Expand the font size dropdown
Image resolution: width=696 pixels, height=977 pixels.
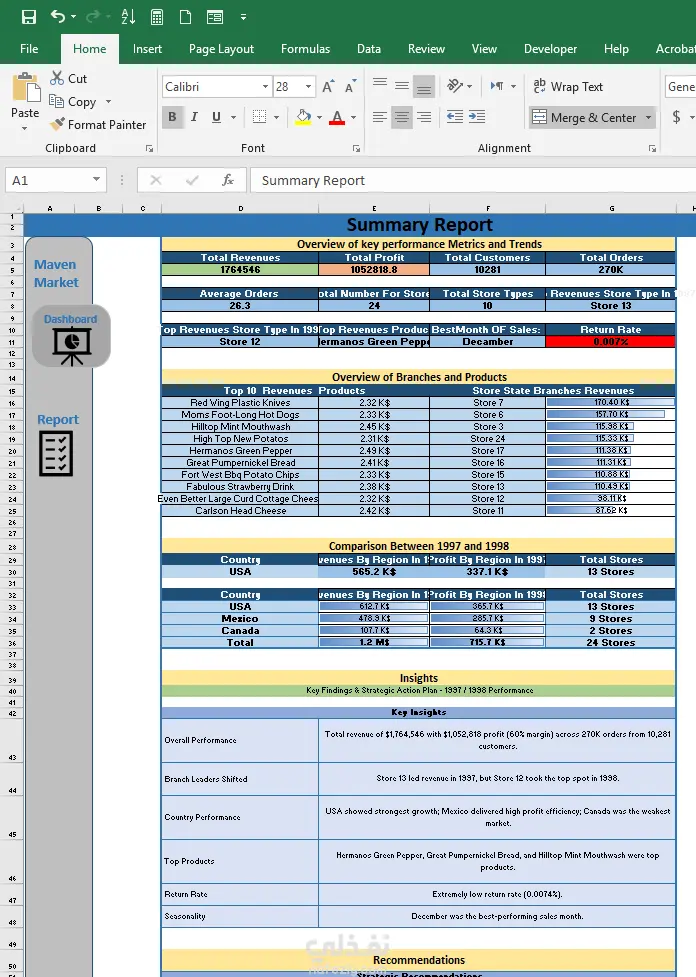[308, 87]
